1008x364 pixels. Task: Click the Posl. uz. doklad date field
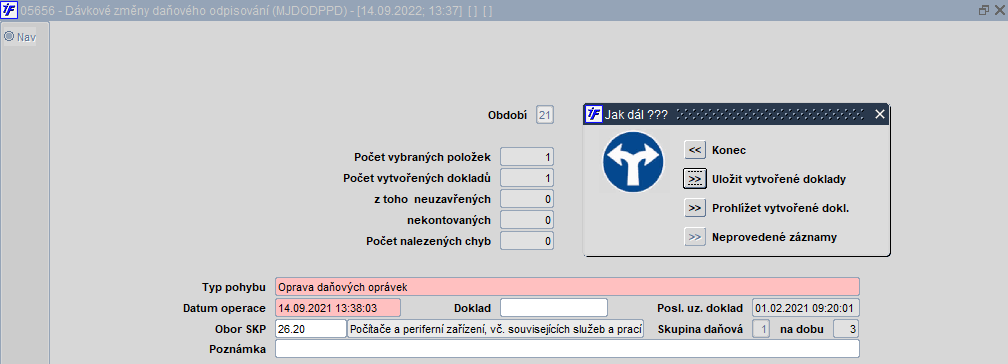pyautogui.click(x=806, y=308)
